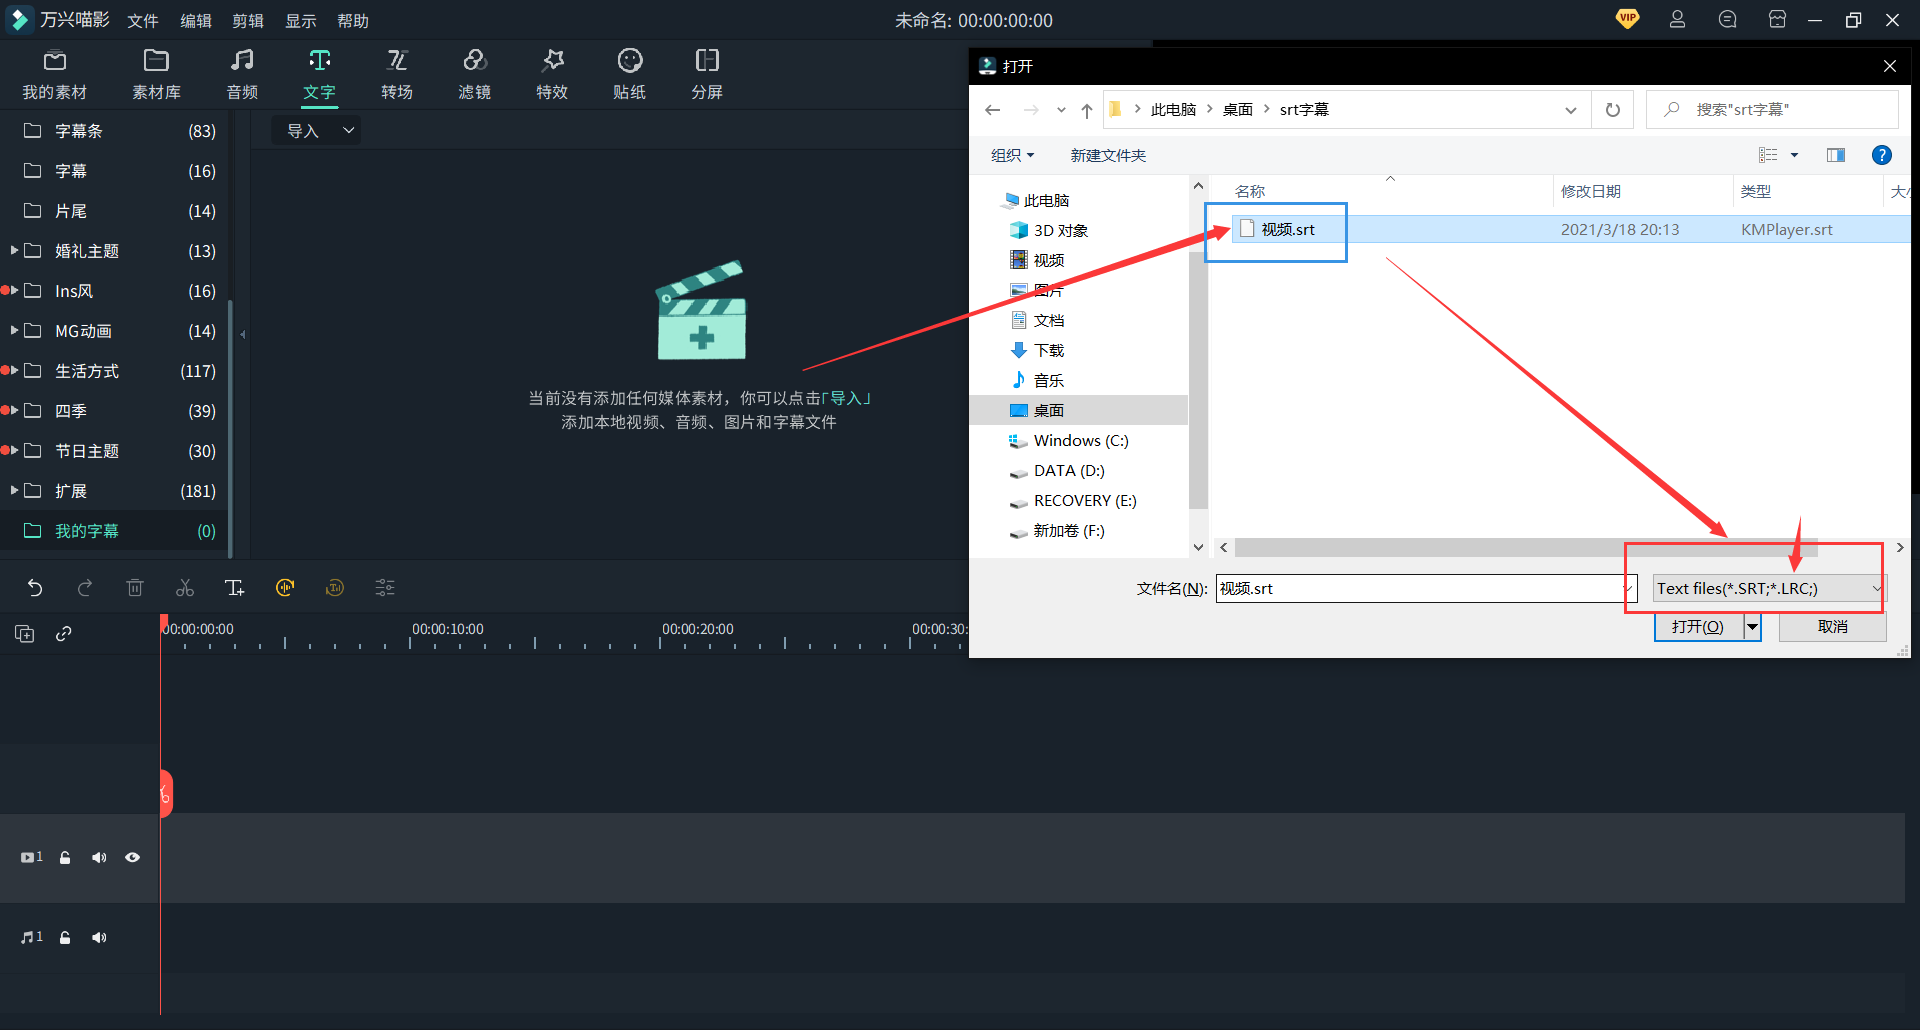This screenshot has height=1030, width=1920.
Task: Toggle video track 1 visibility eye
Action: click(132, 857)
